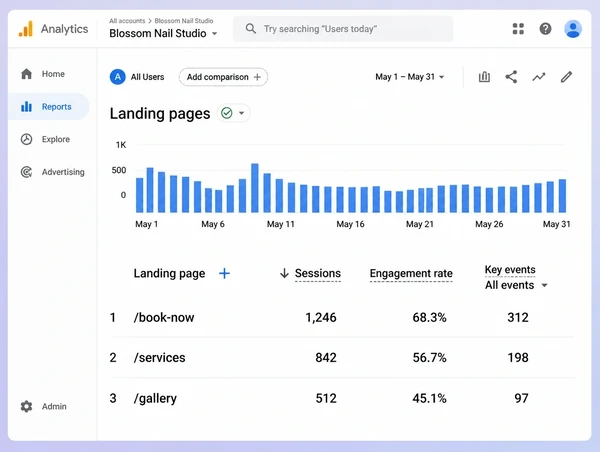Click the May 1 bar in the chart
This screenshot has height=452, width=600.
(140, 195)
